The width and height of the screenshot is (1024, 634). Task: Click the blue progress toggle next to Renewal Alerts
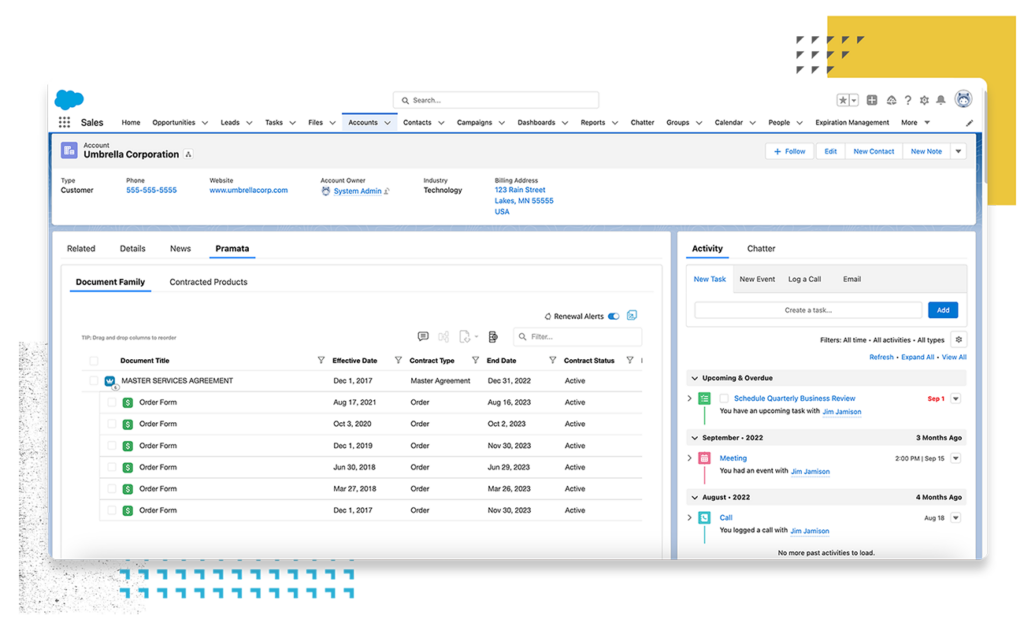click(632, 316)
